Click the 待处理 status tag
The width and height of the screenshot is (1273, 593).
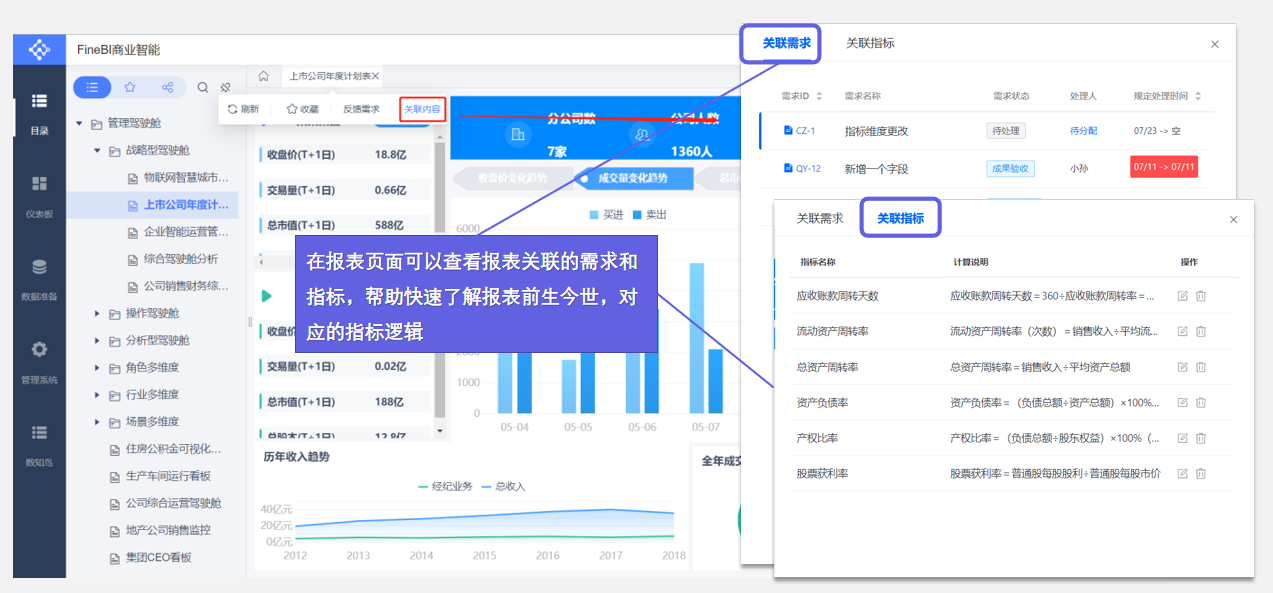[1005, 131]
